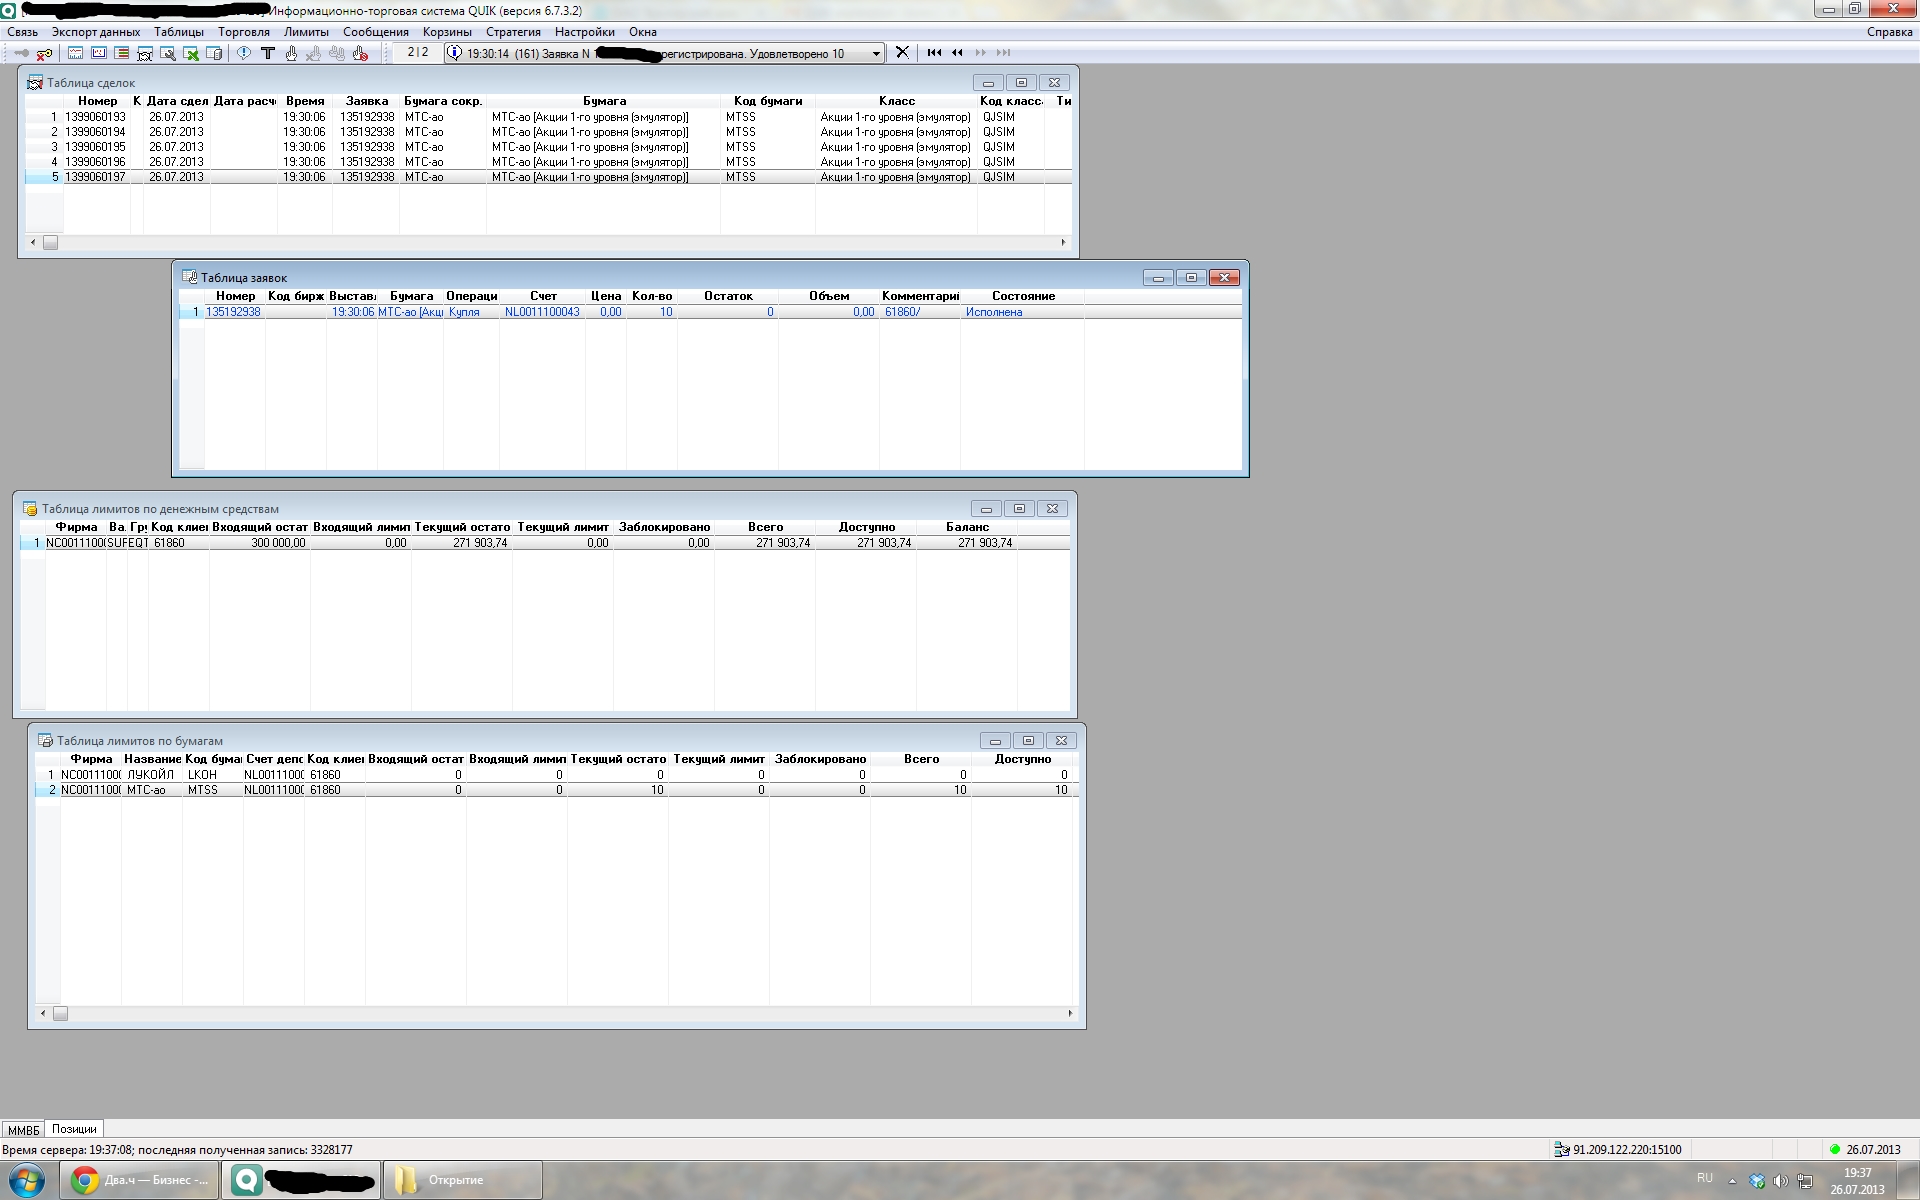Select deal row 1399060195
The image size is (1920, 1200).
(x=548, y=147)
